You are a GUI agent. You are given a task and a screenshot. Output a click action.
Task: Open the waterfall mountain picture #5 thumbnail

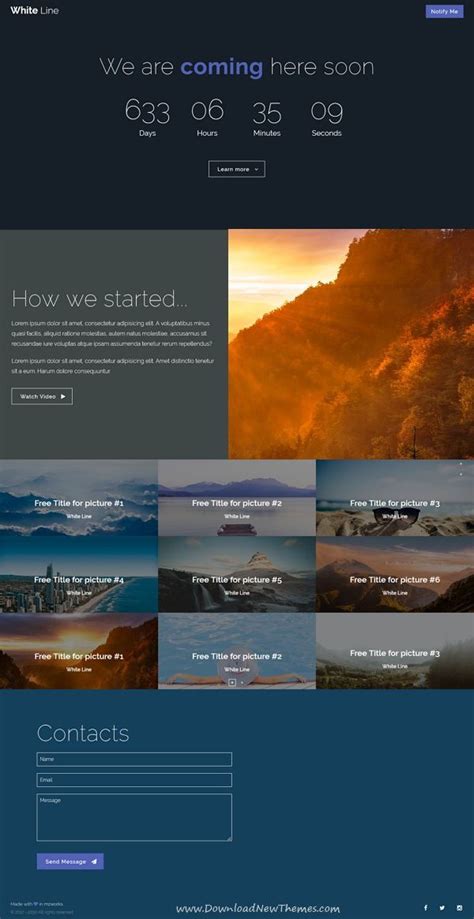coord(237,575)
